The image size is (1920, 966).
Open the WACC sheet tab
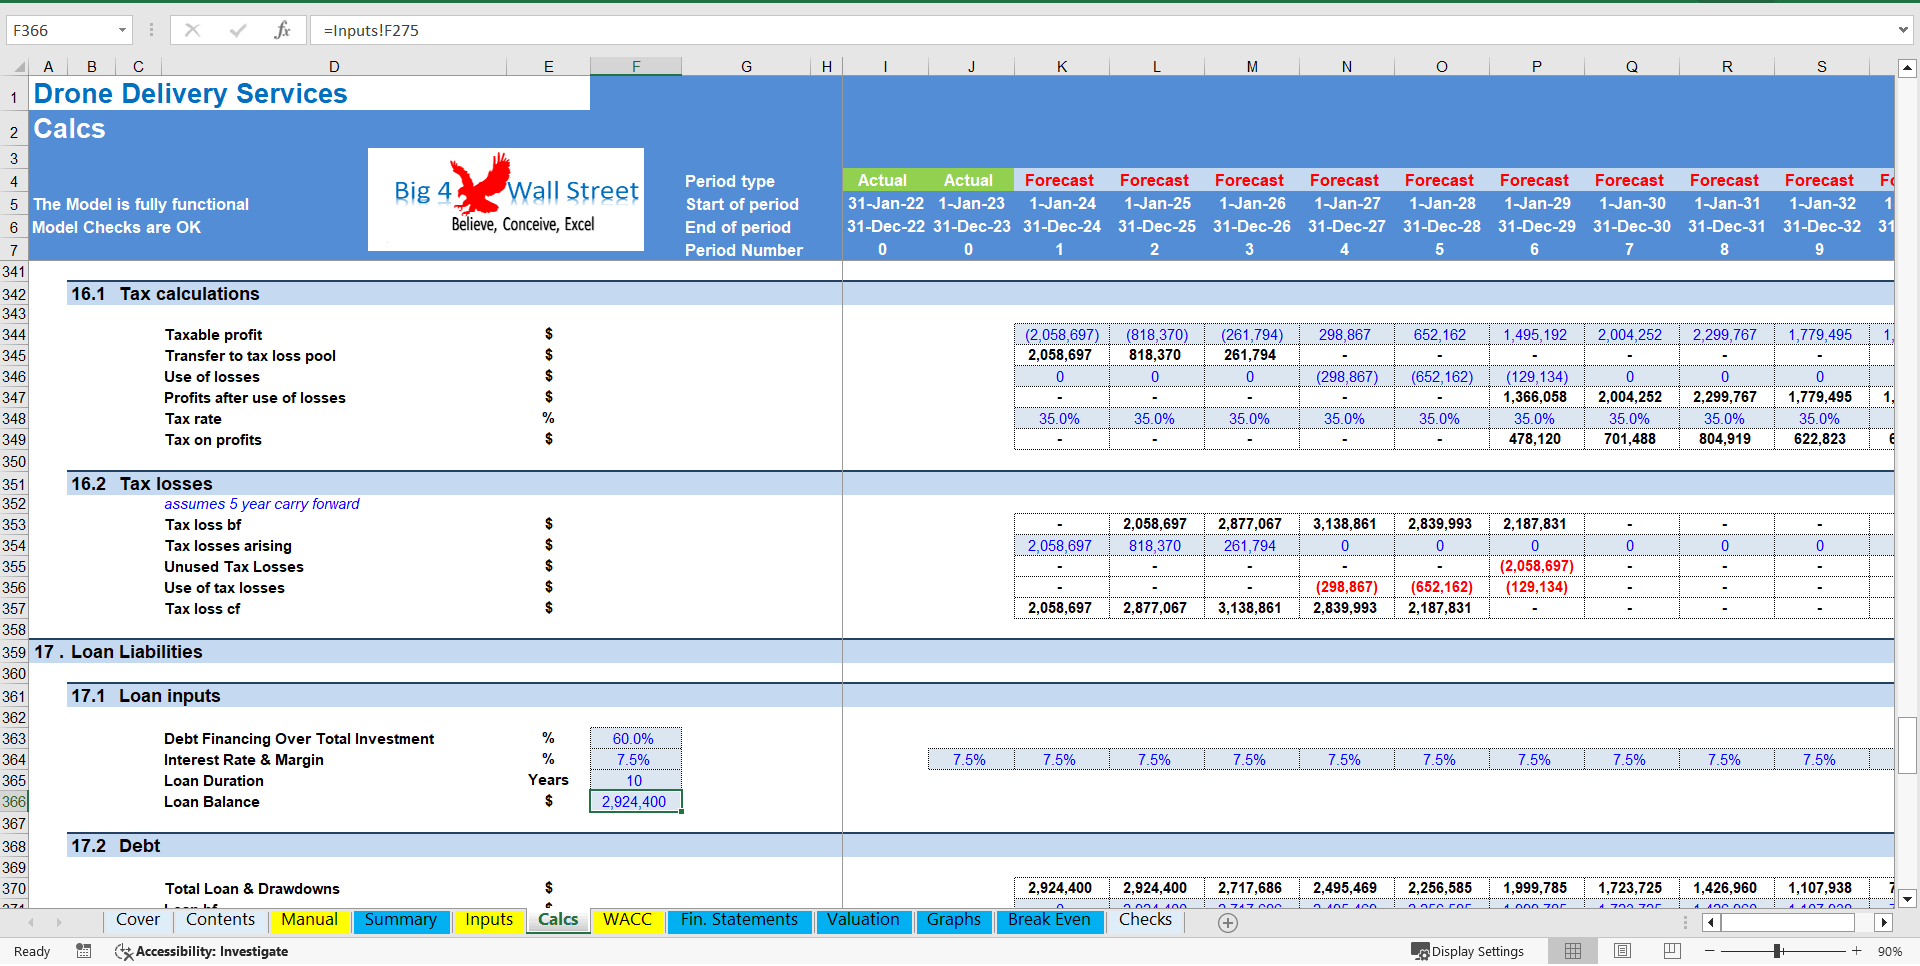pos(627,920)
